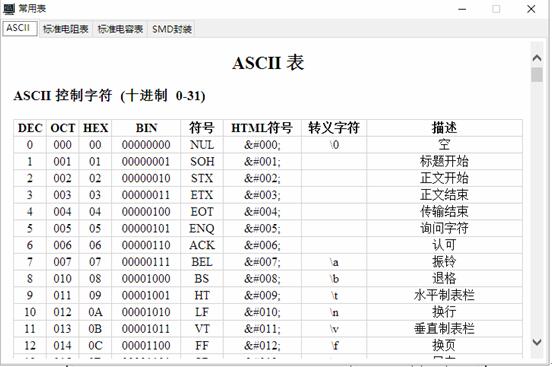Click the scrollbar up arrow
Image resolution: width=552 pixels, height=367 pixels.
(x=537, y=58)
